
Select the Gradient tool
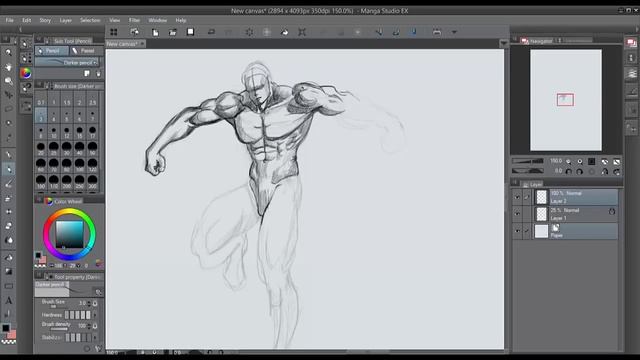[8, 271]
